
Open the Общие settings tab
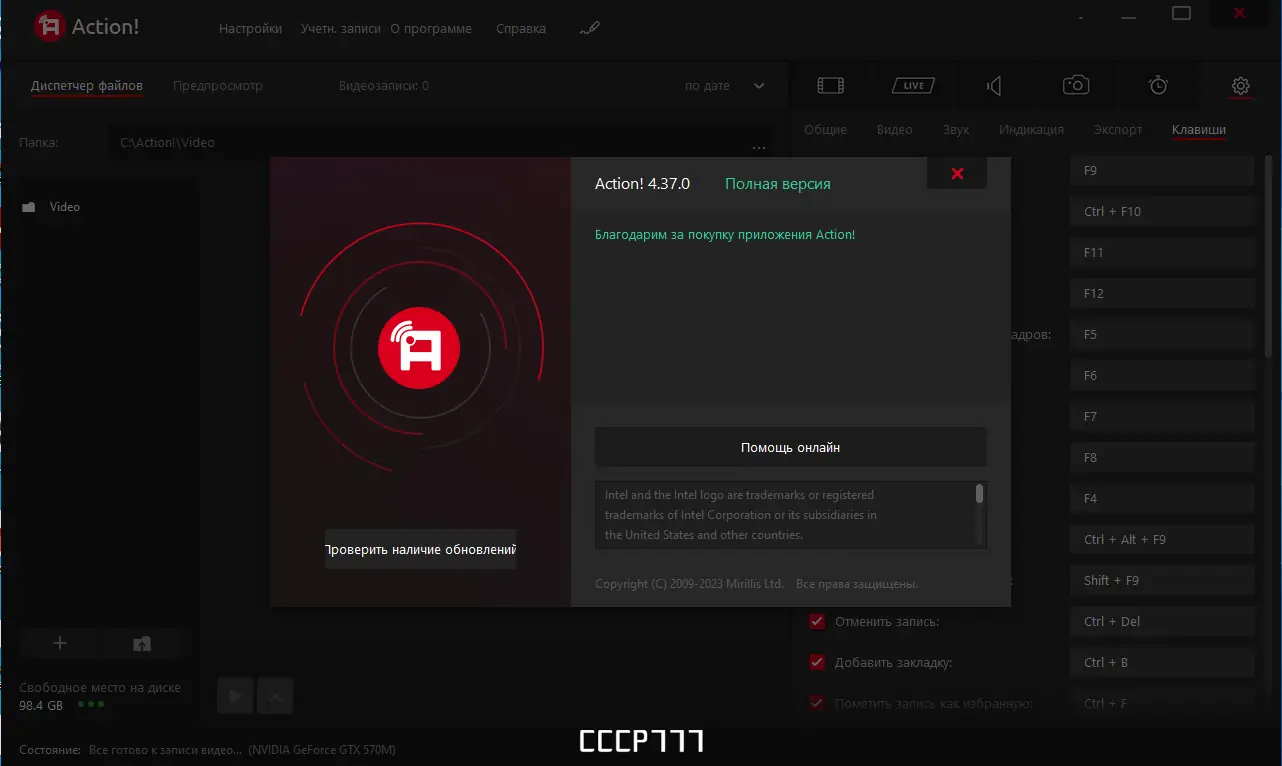(825, 130)
